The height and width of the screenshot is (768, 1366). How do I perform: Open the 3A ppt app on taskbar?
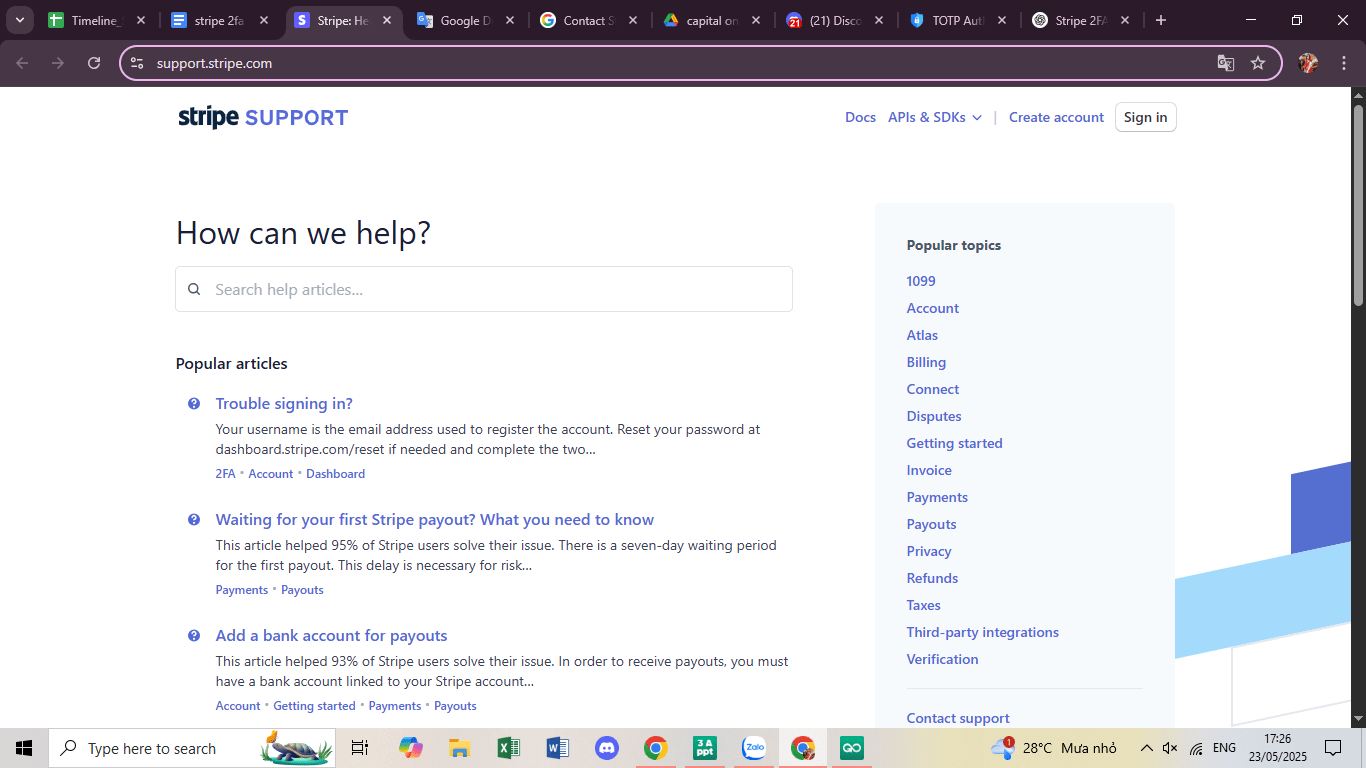click(705, 748)
